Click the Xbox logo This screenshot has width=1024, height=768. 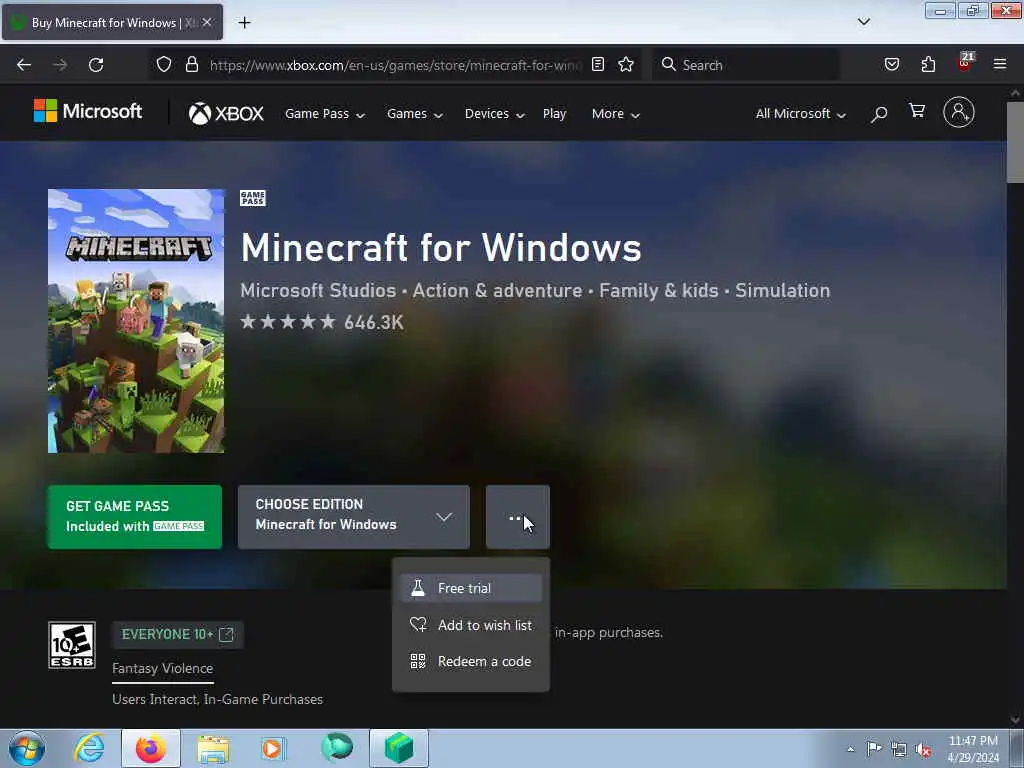tap(226, 114)
